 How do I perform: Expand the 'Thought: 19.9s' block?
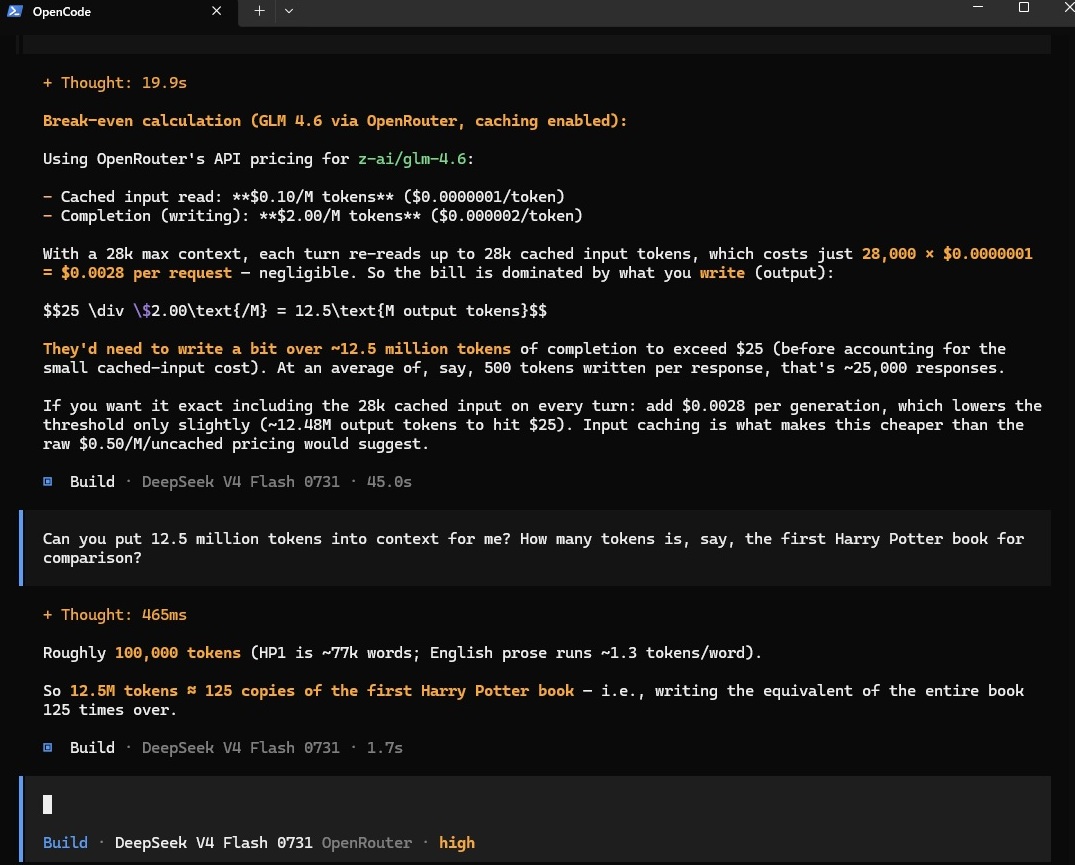click(x=114, y=83)
